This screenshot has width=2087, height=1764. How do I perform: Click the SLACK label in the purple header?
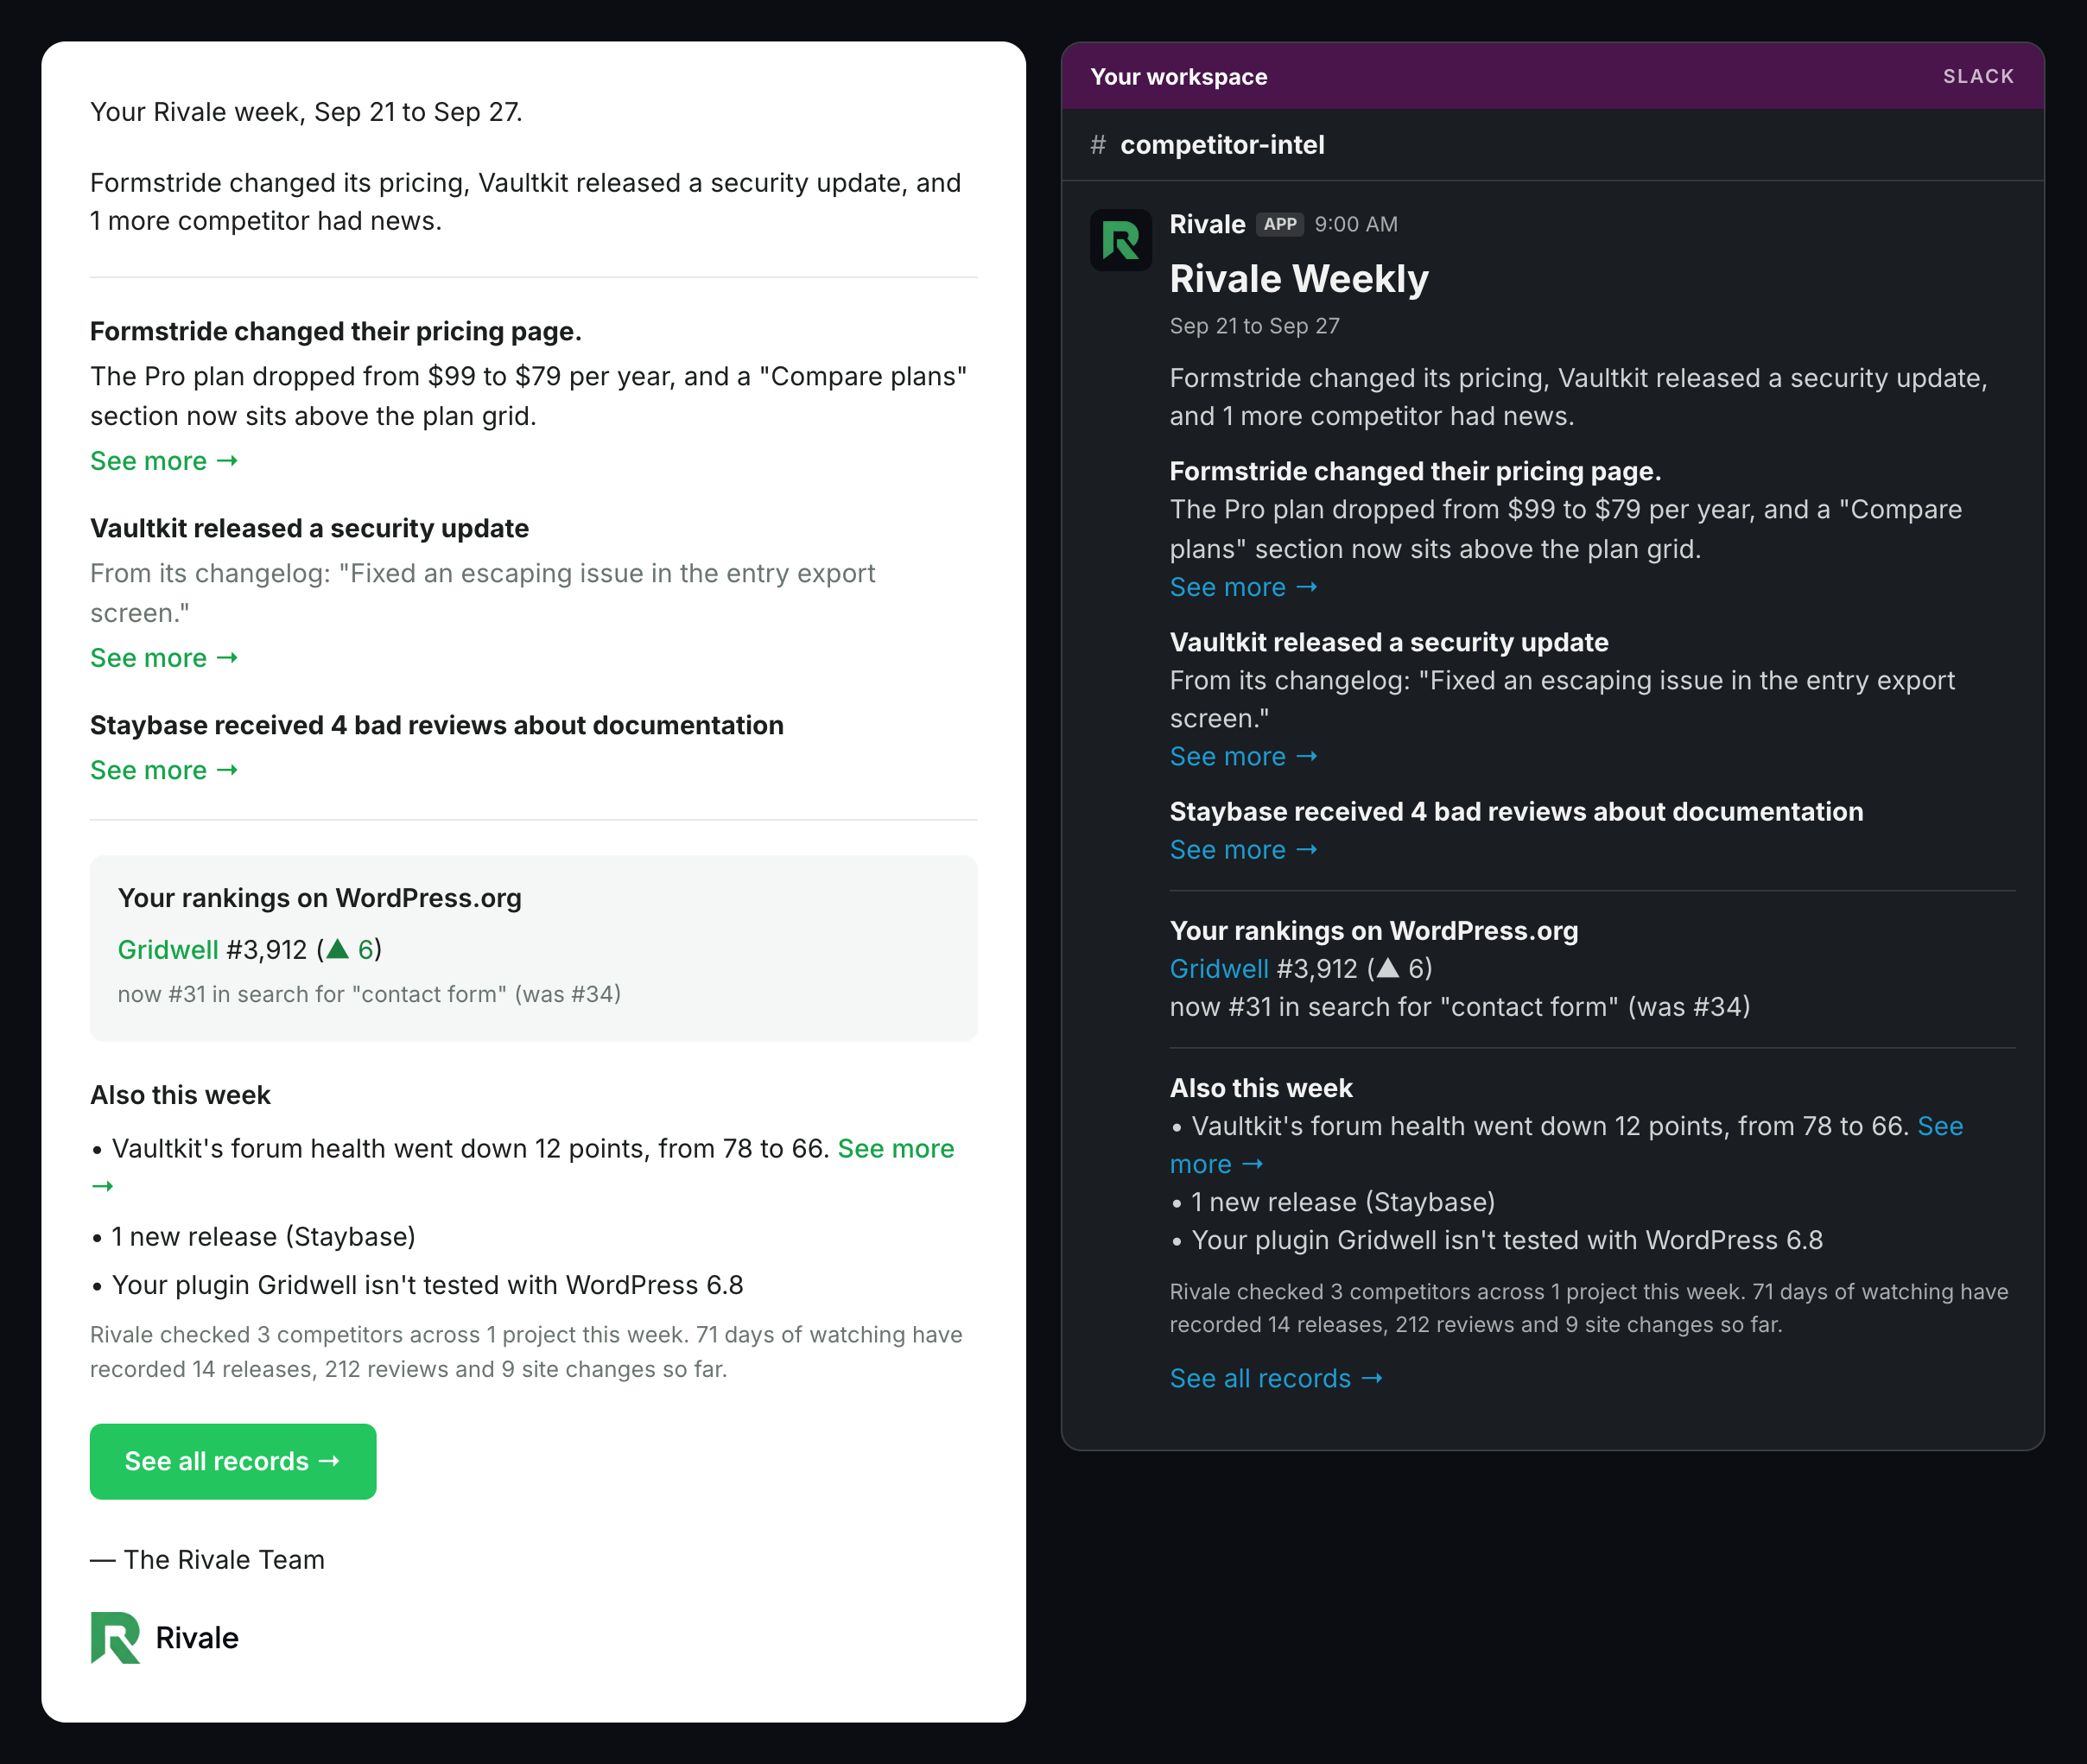[1978, 77]
